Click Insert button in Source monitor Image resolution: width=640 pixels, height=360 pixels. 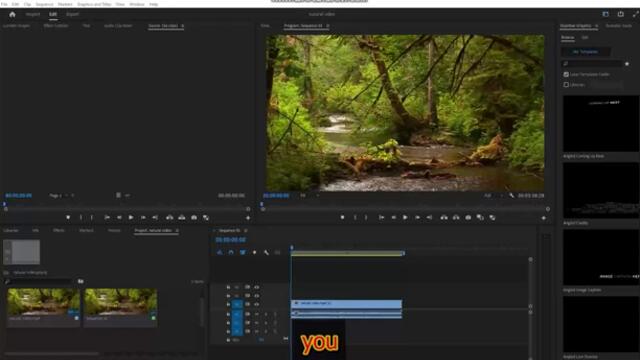169,218
